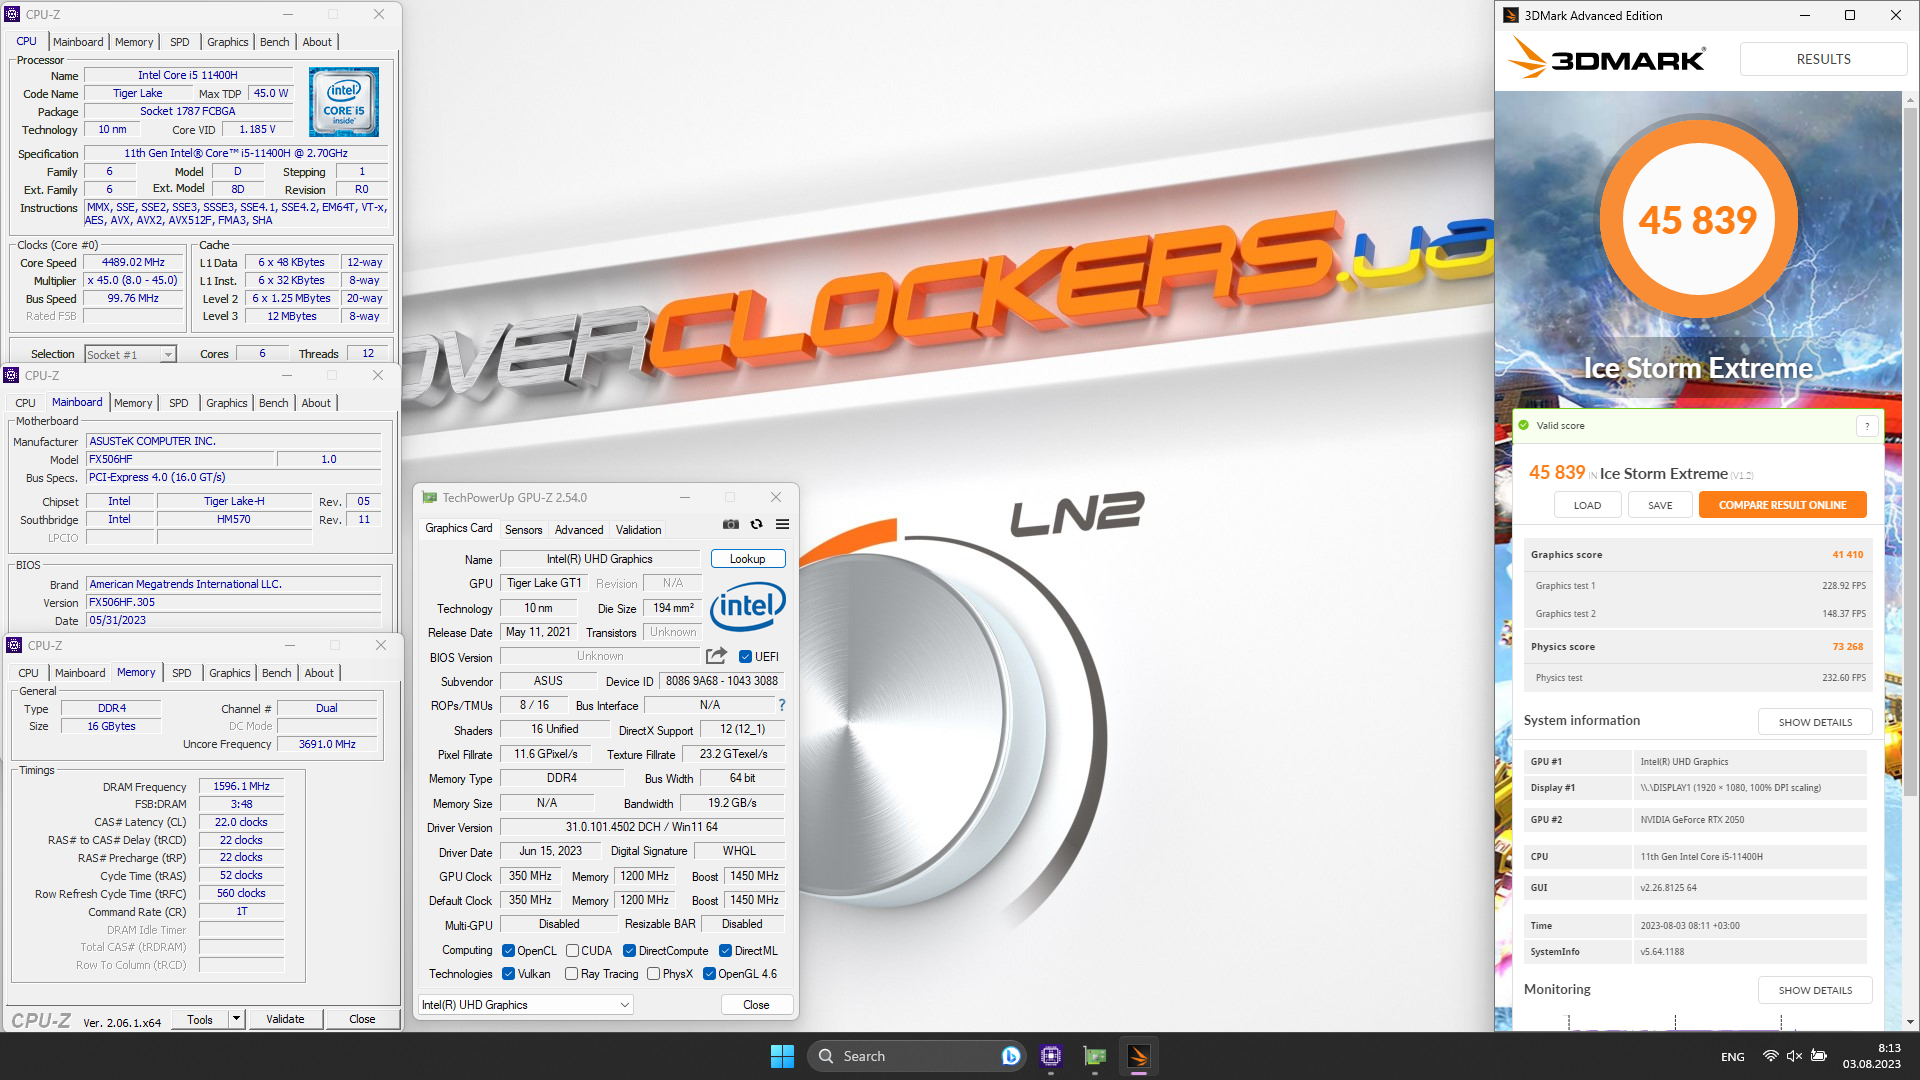The image size is (1920, 1080).
Task: Click the 3DMark logo
Action: (x=1607, y=59)
